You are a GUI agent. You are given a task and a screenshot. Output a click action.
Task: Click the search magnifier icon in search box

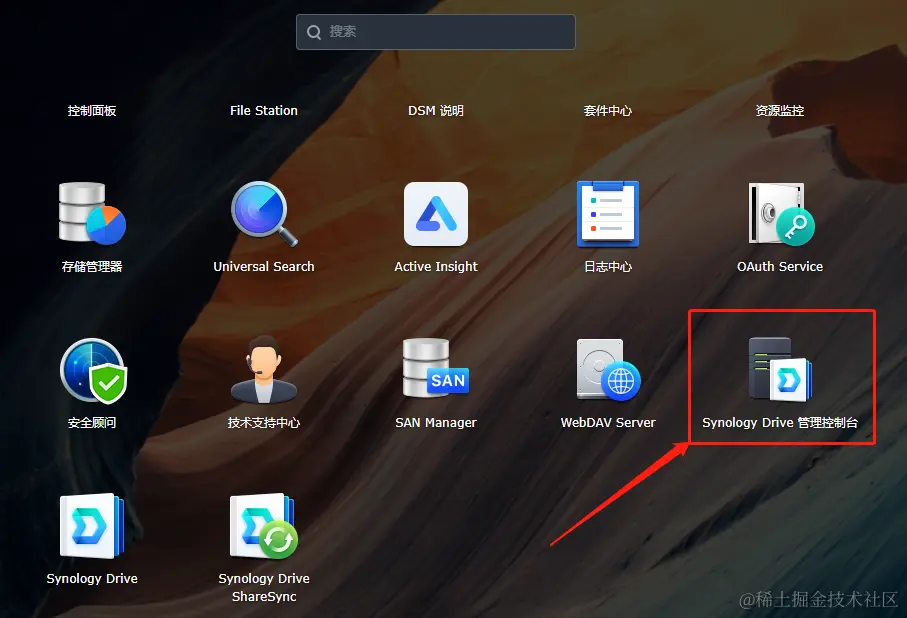314,32
